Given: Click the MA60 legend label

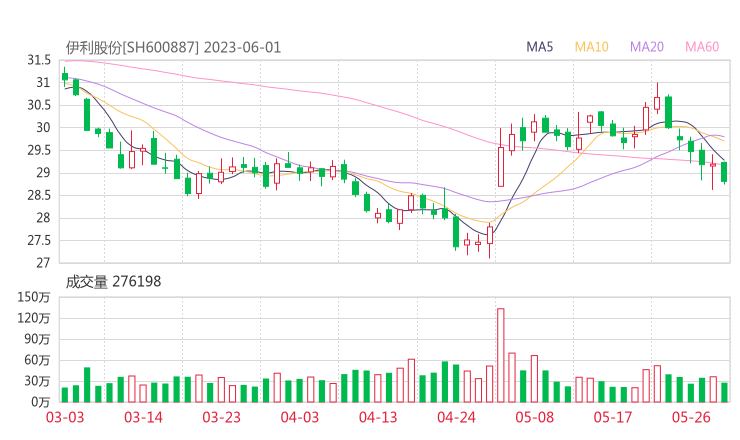Looking at the screenshot, I should (702, 47).
